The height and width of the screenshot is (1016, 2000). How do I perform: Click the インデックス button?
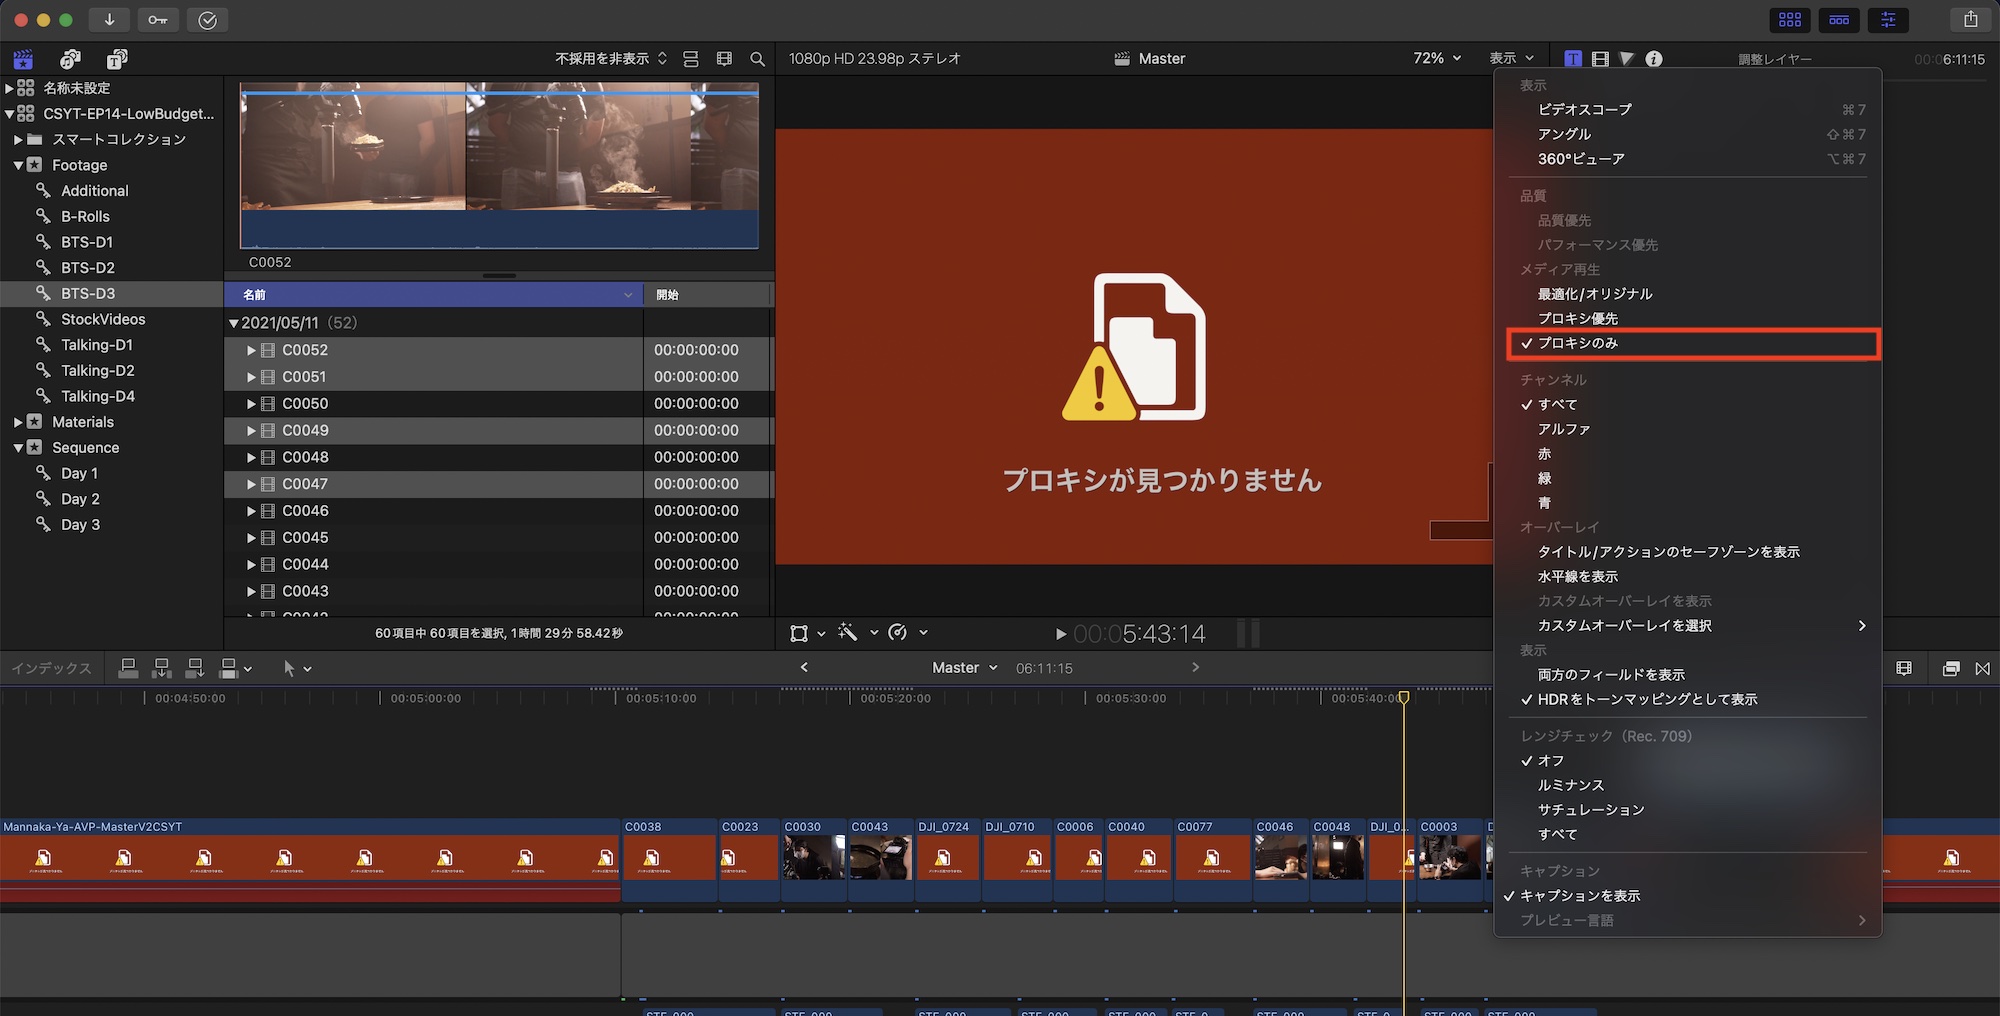tap(51, 668)
